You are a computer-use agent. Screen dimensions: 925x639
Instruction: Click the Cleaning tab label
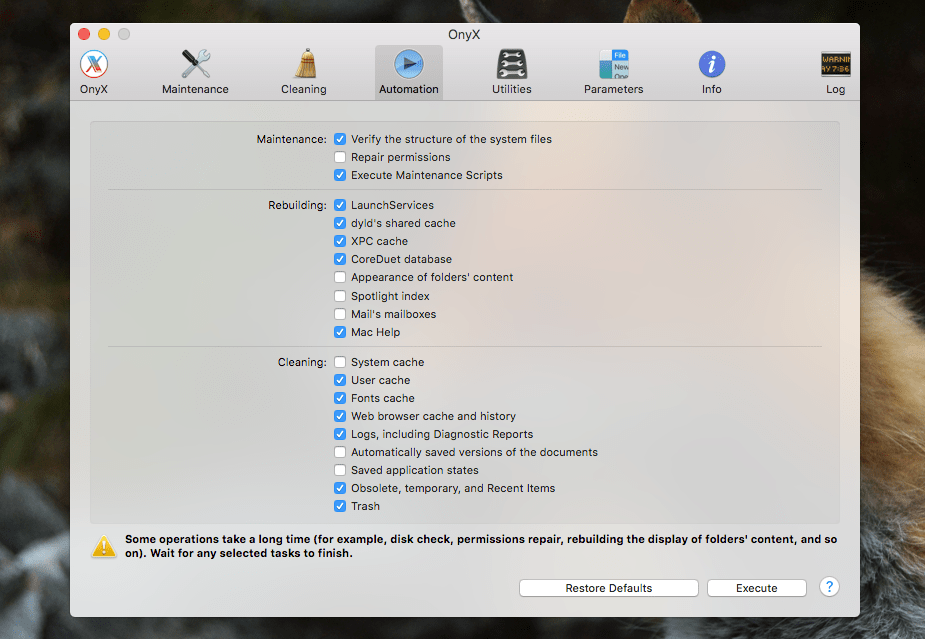point(304,89)
